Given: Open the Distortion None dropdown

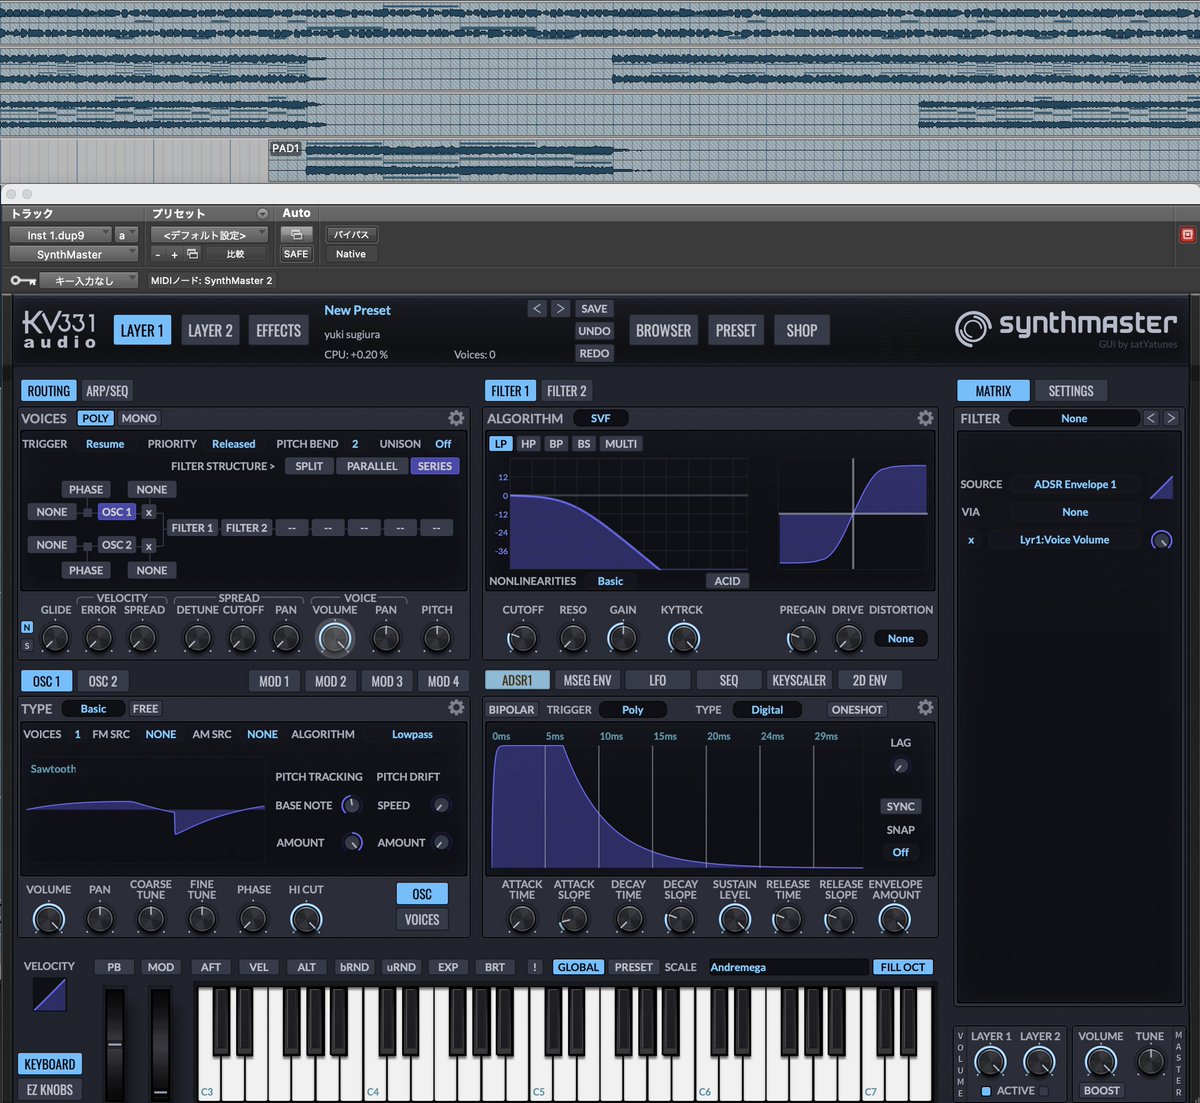Looking at the screenshot, I should (901, 638).
